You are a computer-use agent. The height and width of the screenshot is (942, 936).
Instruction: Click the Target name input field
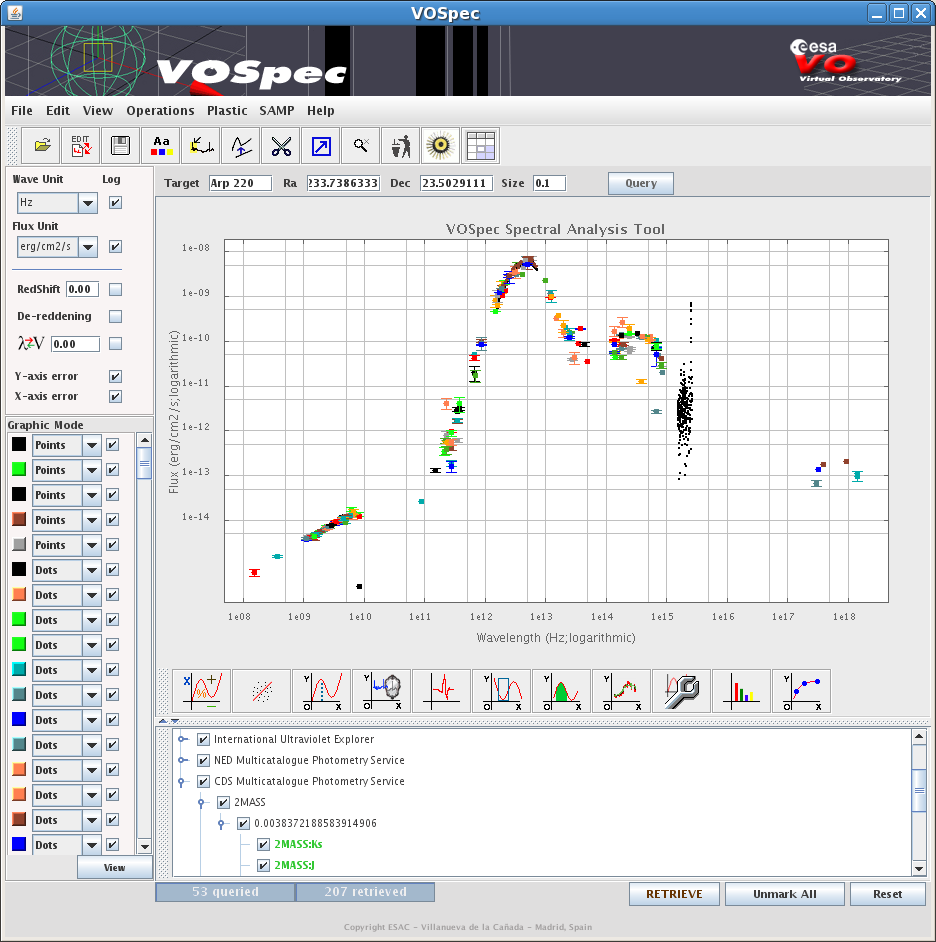[240, 183]
